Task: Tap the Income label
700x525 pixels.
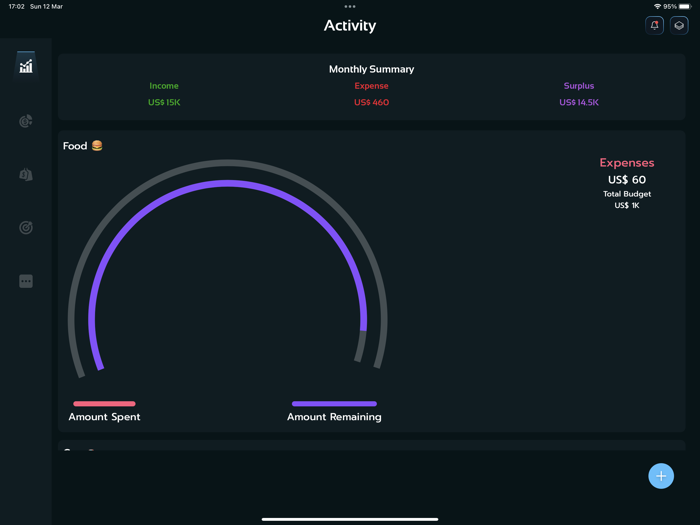Action: (164, 86)
